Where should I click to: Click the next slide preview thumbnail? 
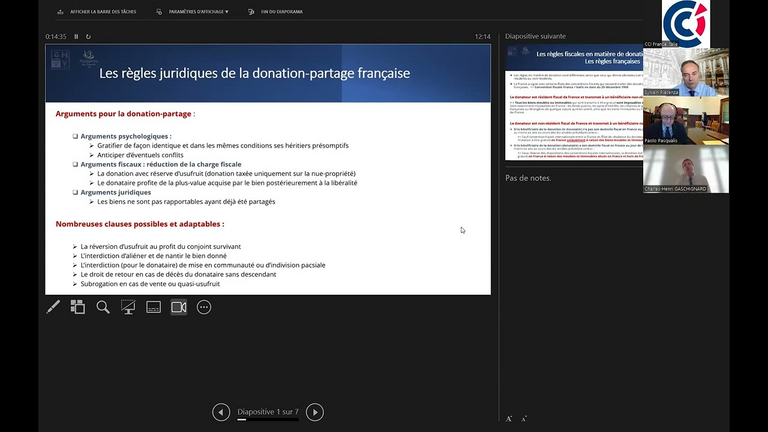coord(574,102)
